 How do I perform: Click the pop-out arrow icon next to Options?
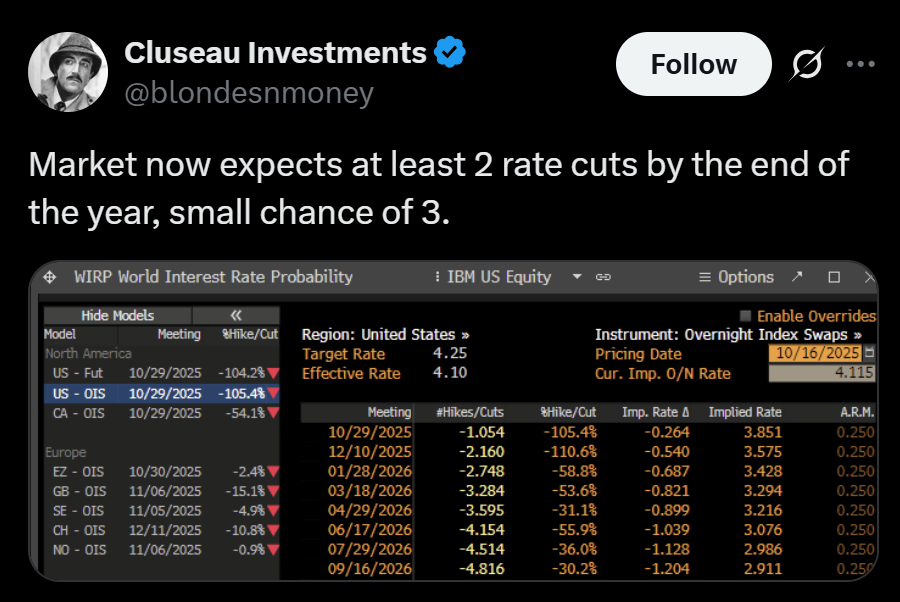tap(797, 277)
